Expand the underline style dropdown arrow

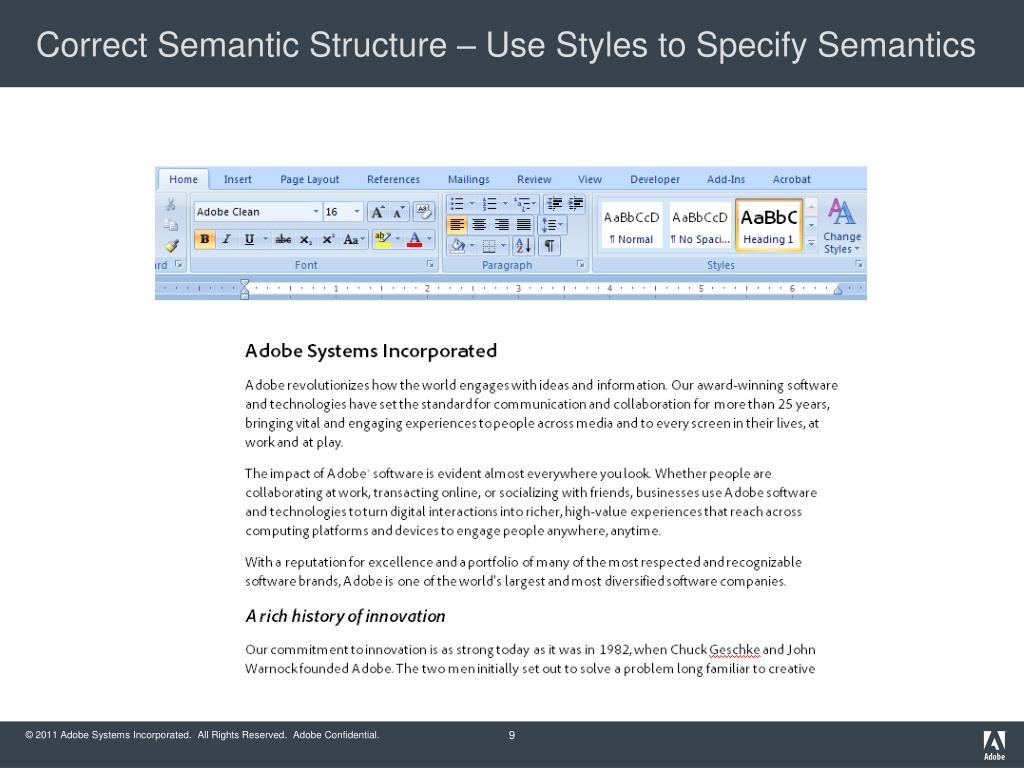[x=265, y=239]
